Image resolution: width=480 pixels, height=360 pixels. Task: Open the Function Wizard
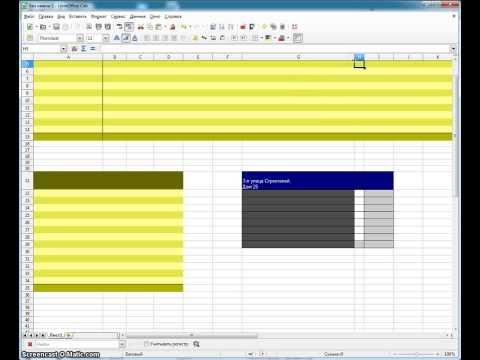tap(74, 49)
